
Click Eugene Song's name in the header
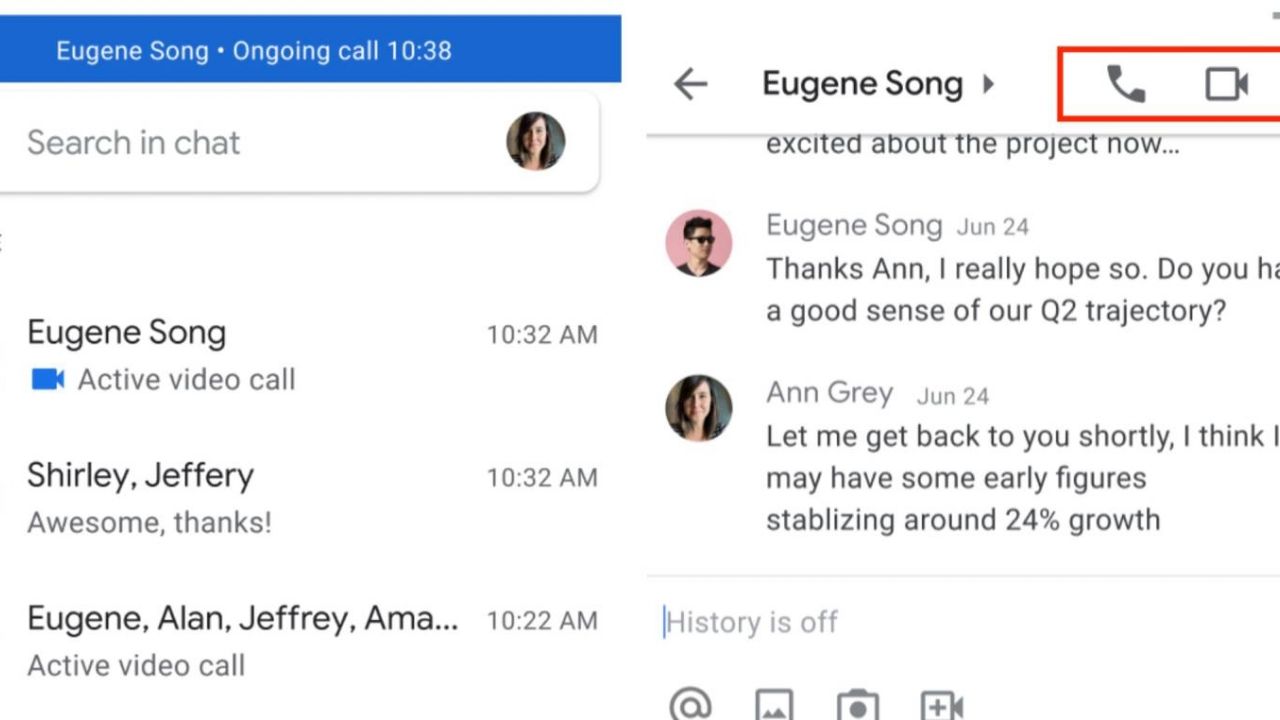[x=862, y=85]
